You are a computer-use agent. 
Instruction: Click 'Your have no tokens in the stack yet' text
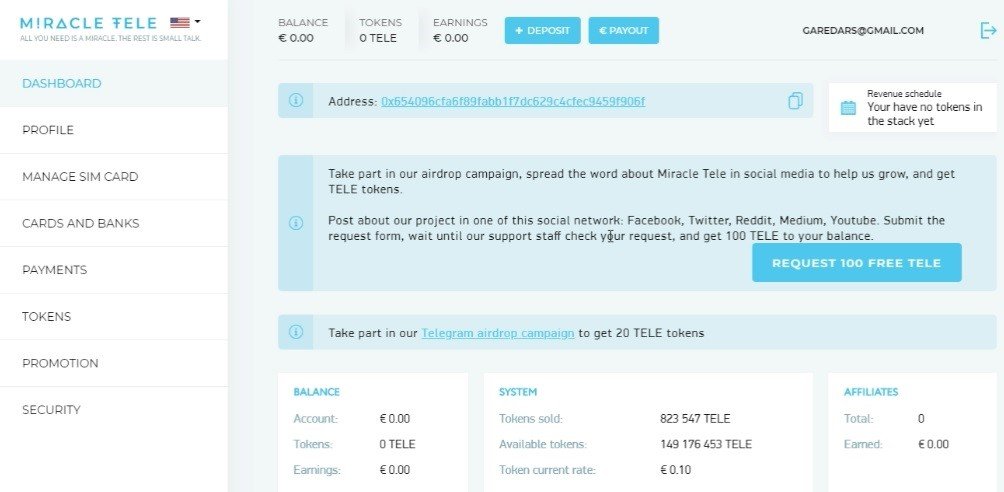pyautogui.click(x=925, y=114)
